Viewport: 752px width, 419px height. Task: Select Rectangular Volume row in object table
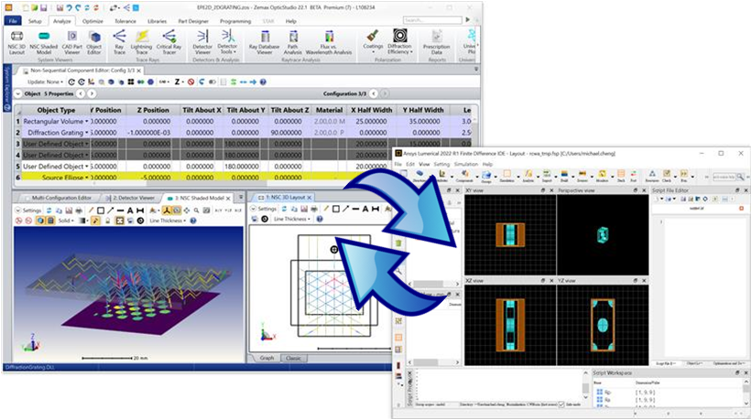tap(245, 122)
